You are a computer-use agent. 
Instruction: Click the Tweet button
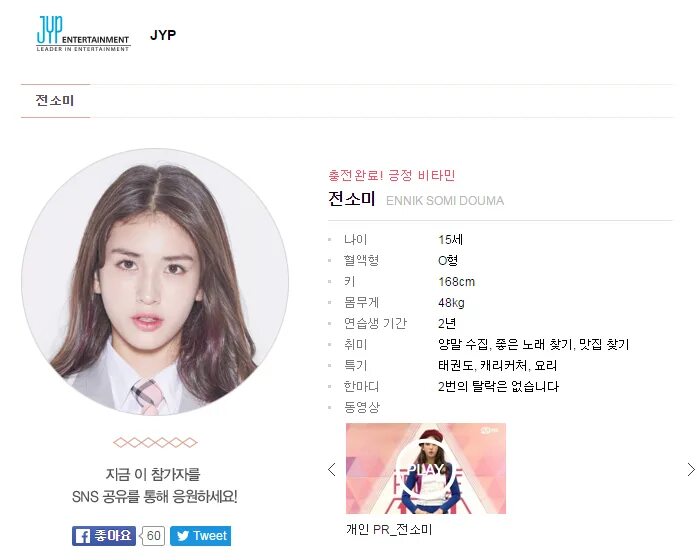coord(200,536)
